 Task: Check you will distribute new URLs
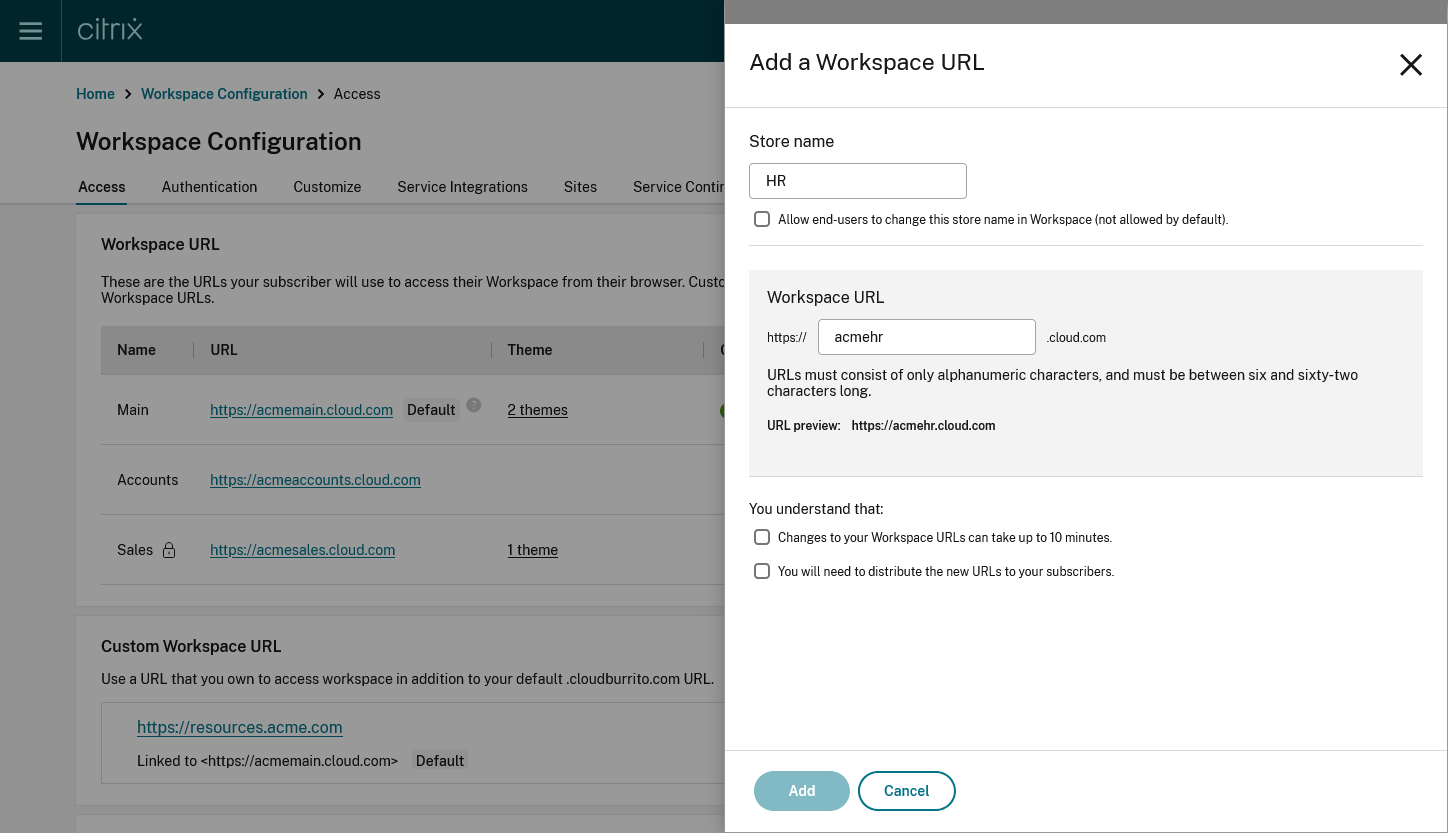(762, 571)
